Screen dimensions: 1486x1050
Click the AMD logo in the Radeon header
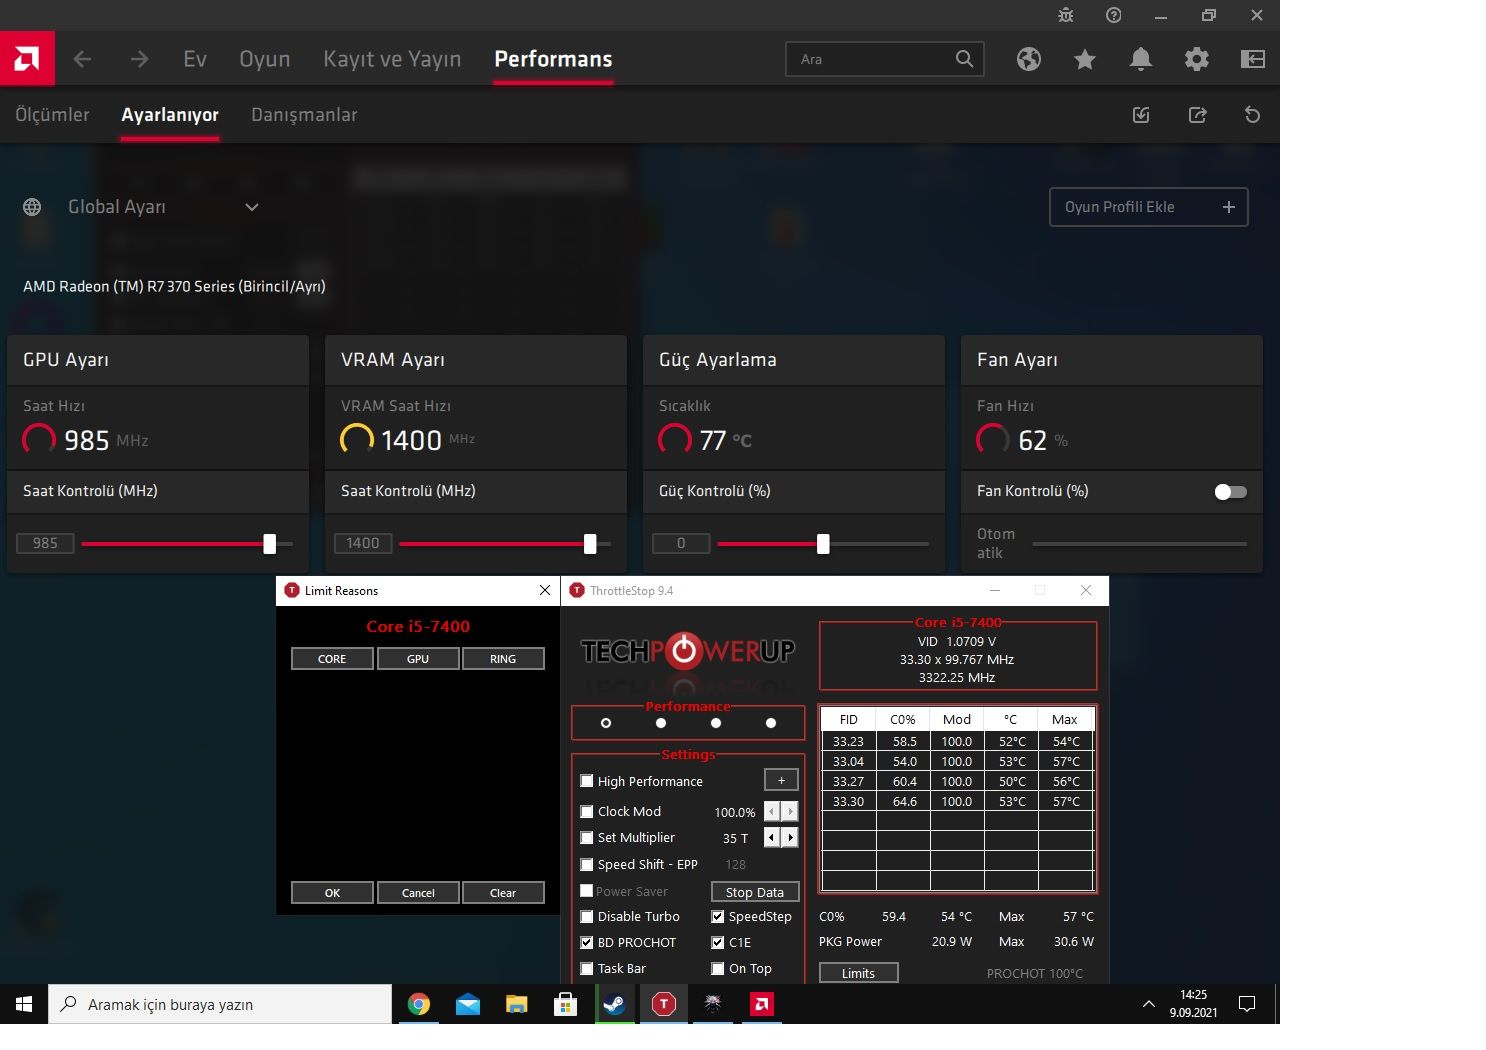(27, 59)
